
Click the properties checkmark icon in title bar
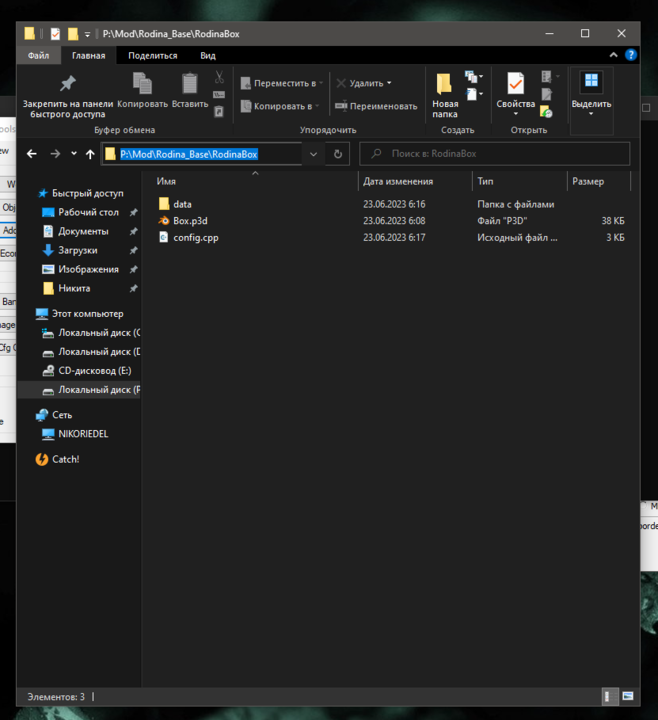pos(55,34)
